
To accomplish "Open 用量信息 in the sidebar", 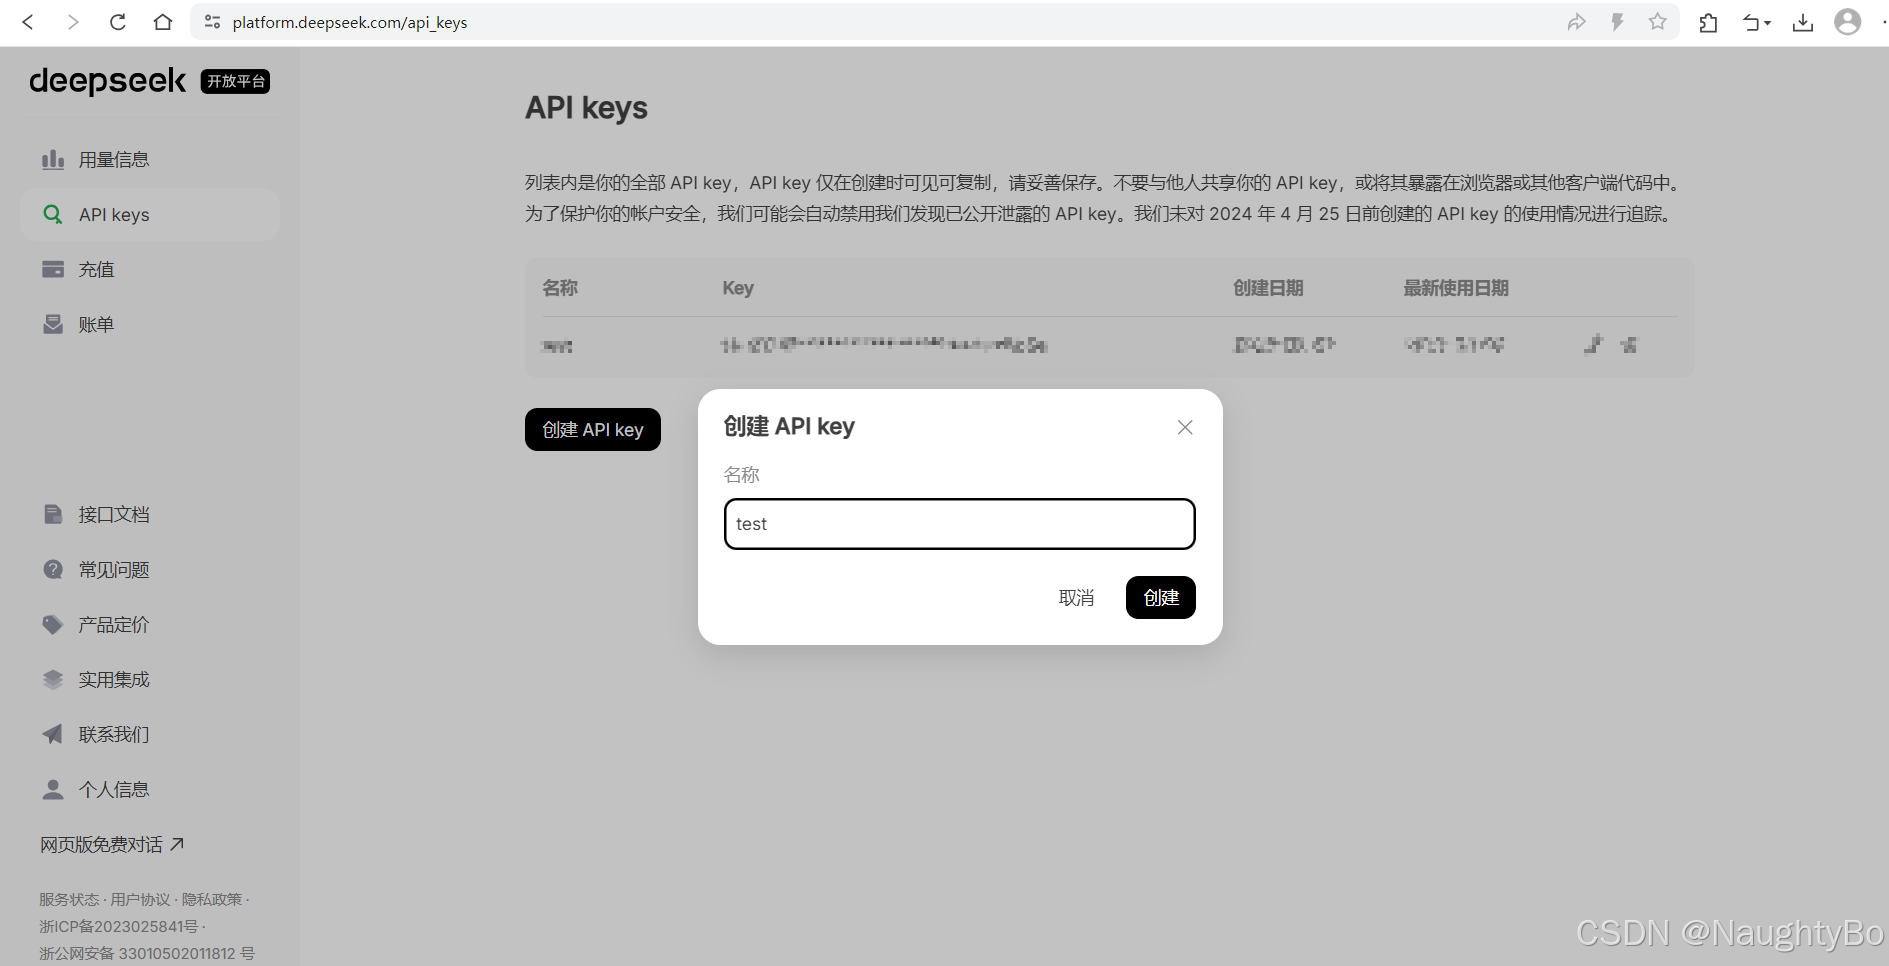I will click(150, 160).
